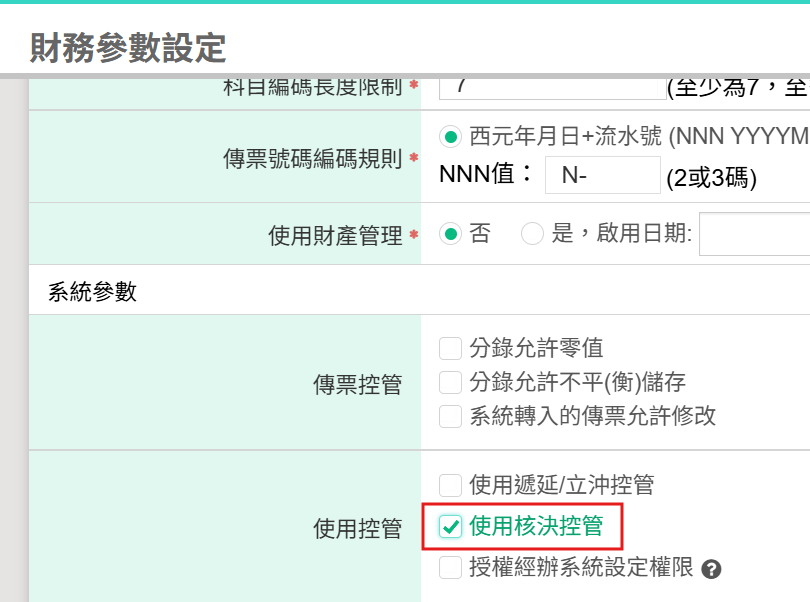Image resolution: width=810 pixels, height=602 pixels.
Task: Select 是，啟用日期 radio option
Action: 533,234
